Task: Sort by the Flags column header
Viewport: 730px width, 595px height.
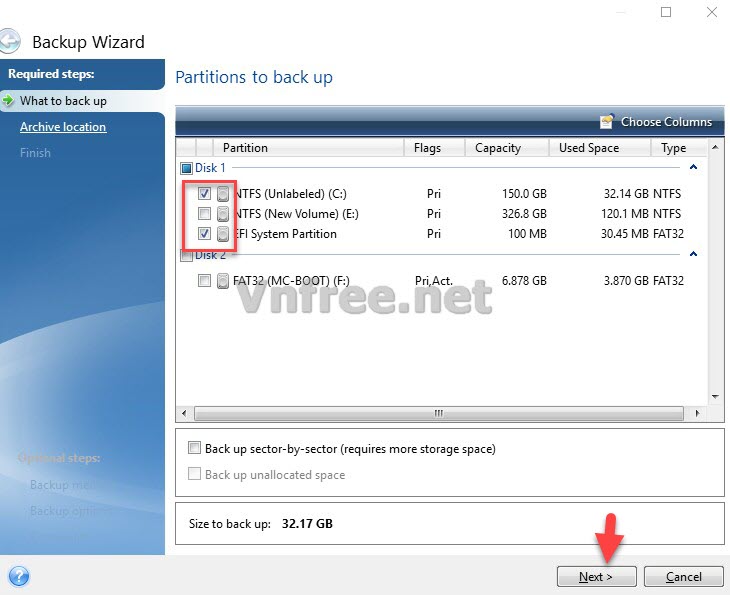Action: pyautogui.click(x=434, y=148)
